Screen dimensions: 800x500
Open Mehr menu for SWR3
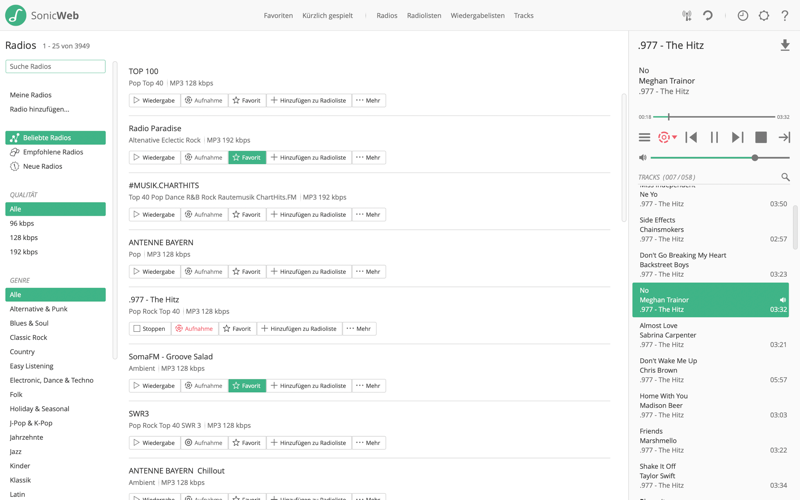[x=368, y=443]
